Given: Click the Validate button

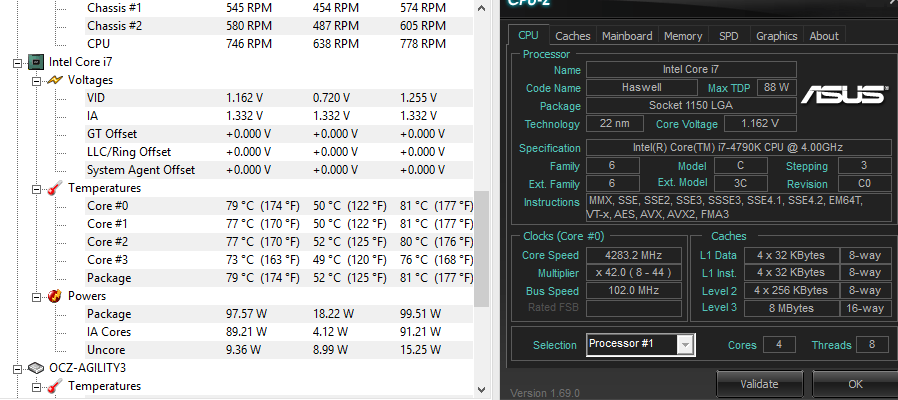Looking at the screenshot, I should pos(759,384).
